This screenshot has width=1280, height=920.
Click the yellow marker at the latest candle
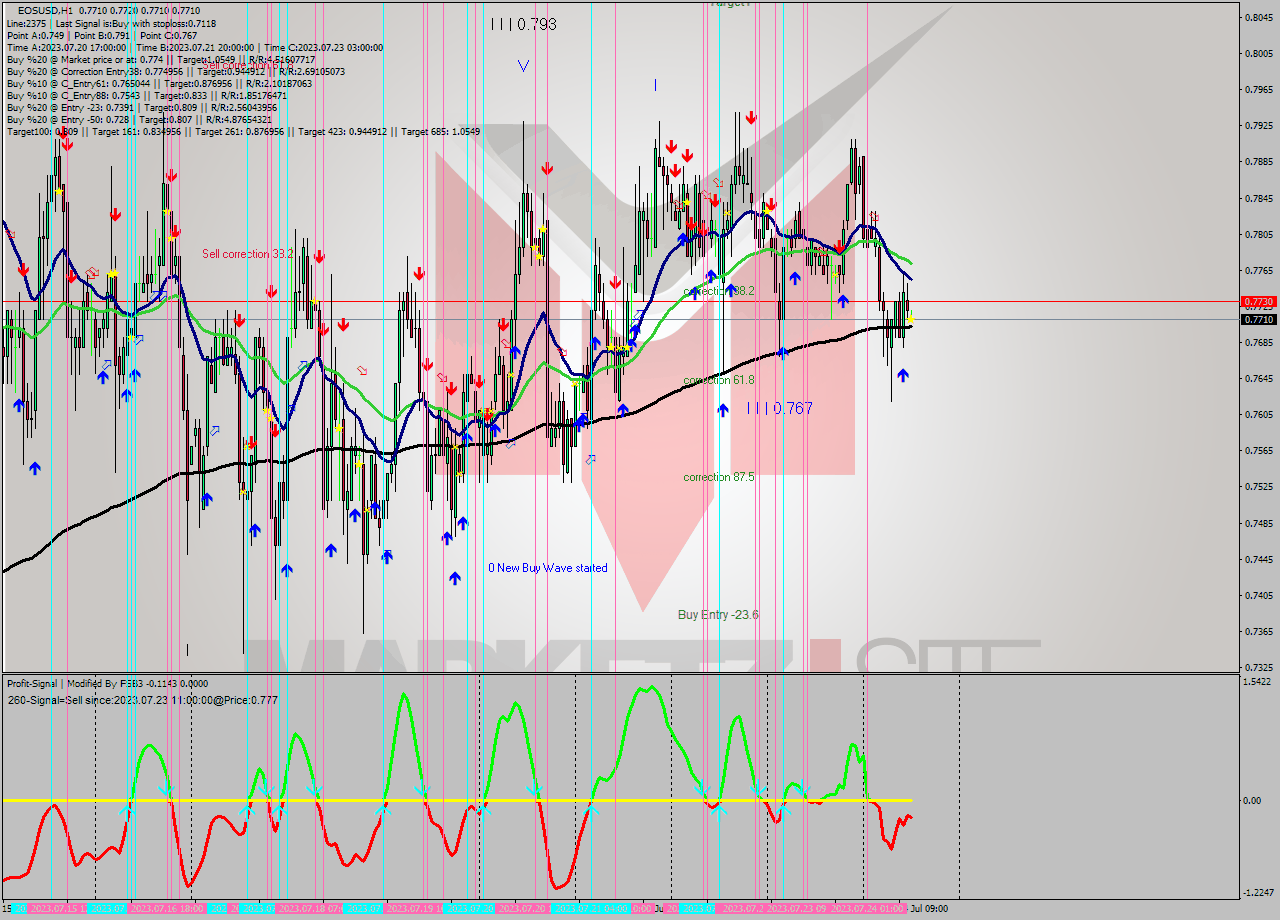(910, 319)
